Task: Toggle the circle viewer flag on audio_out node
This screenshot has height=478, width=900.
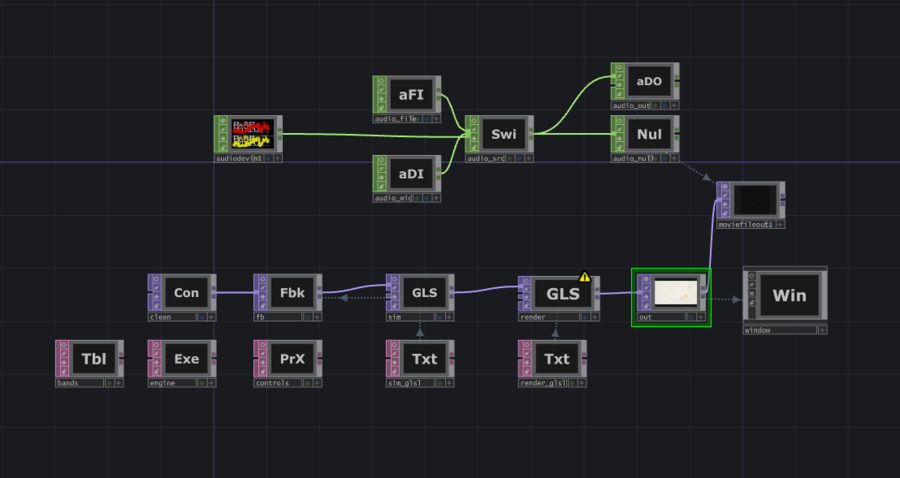Action: [619, 68]
